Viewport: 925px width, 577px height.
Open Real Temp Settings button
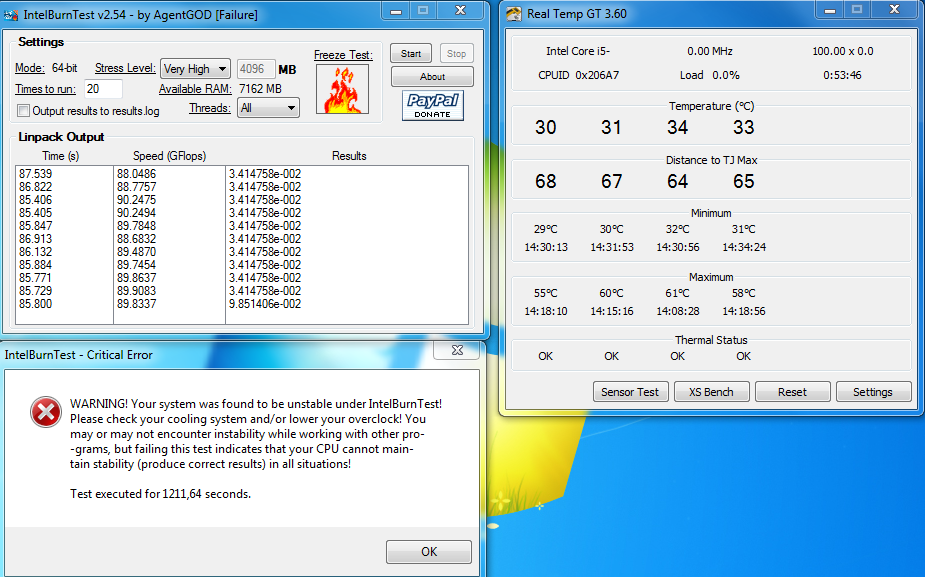coord(873,392)
